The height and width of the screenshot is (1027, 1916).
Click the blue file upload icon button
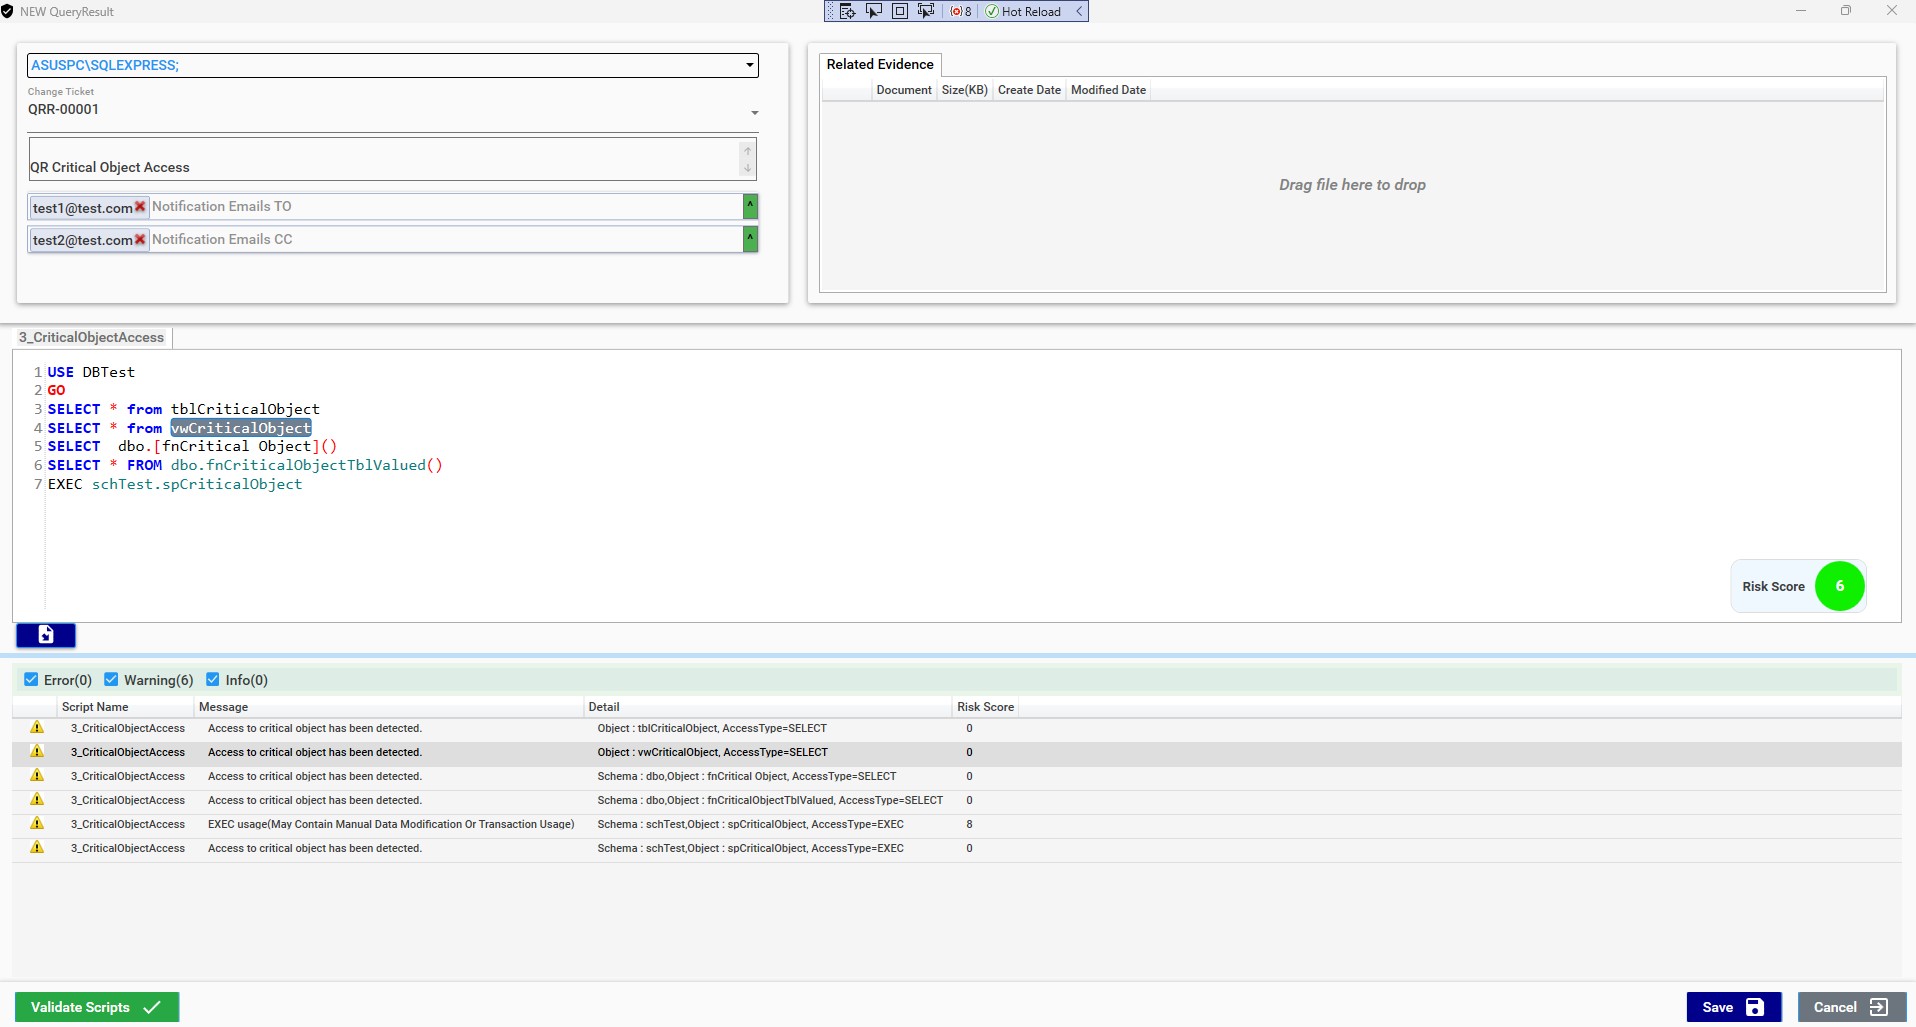[46, 635]
